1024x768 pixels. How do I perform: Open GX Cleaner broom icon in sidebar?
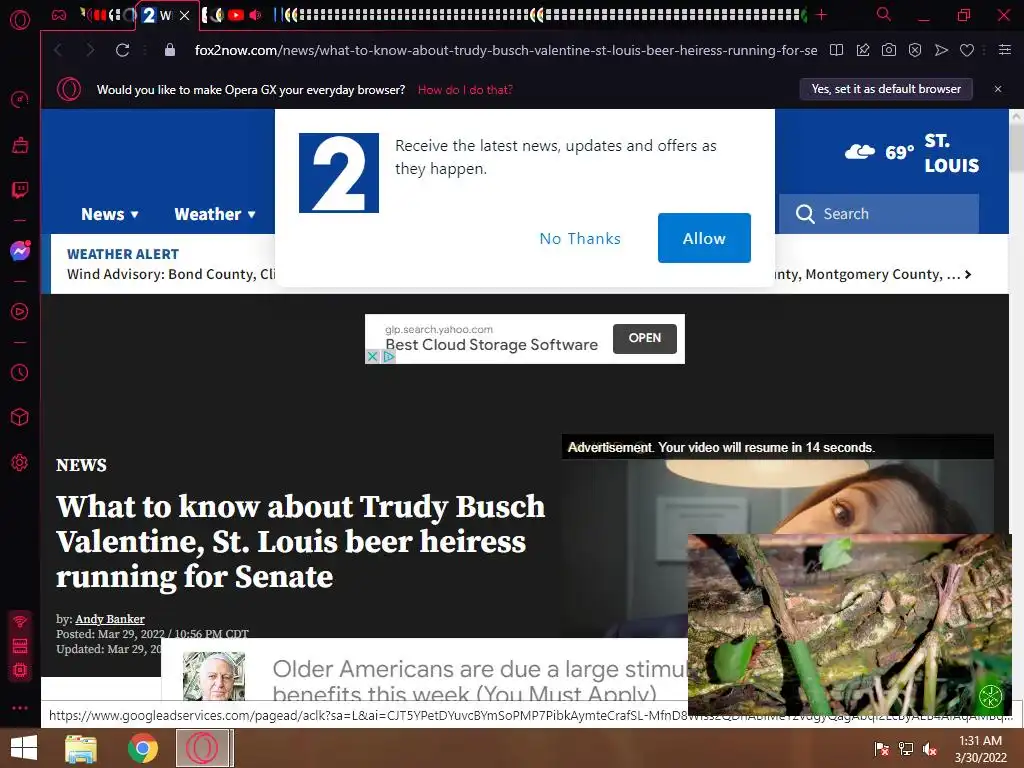point(20,145)
